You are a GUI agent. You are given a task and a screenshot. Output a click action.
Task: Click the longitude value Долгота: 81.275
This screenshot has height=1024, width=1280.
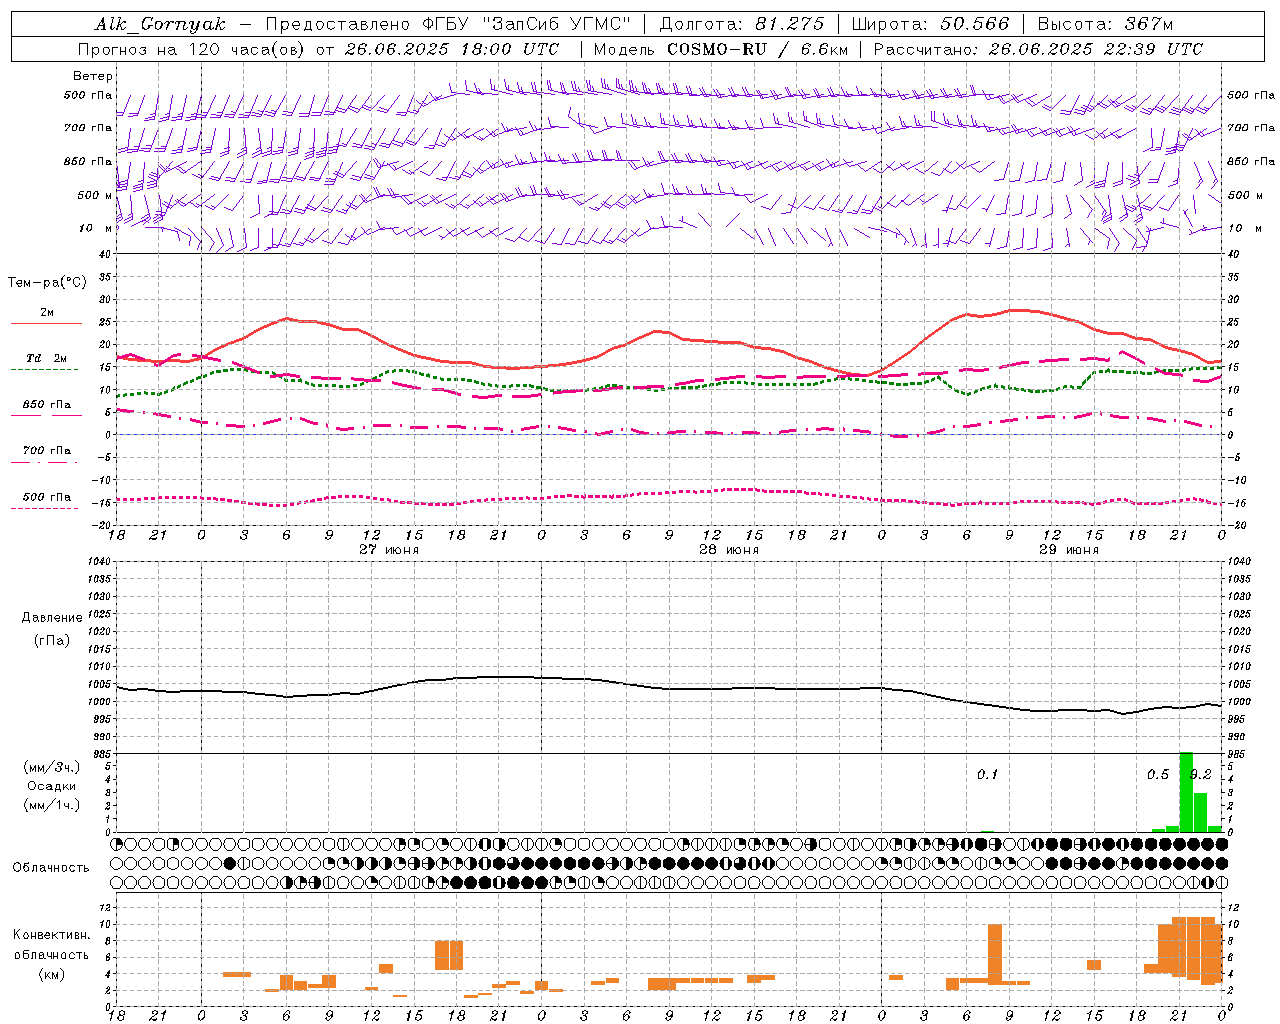tap(742, 24)
